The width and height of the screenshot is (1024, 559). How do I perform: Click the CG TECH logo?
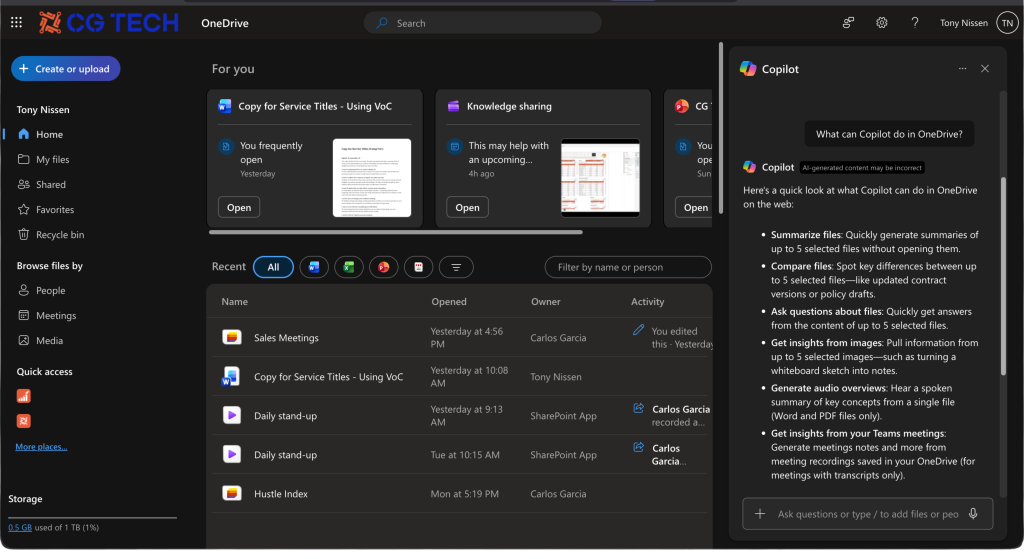pos(108,23)
